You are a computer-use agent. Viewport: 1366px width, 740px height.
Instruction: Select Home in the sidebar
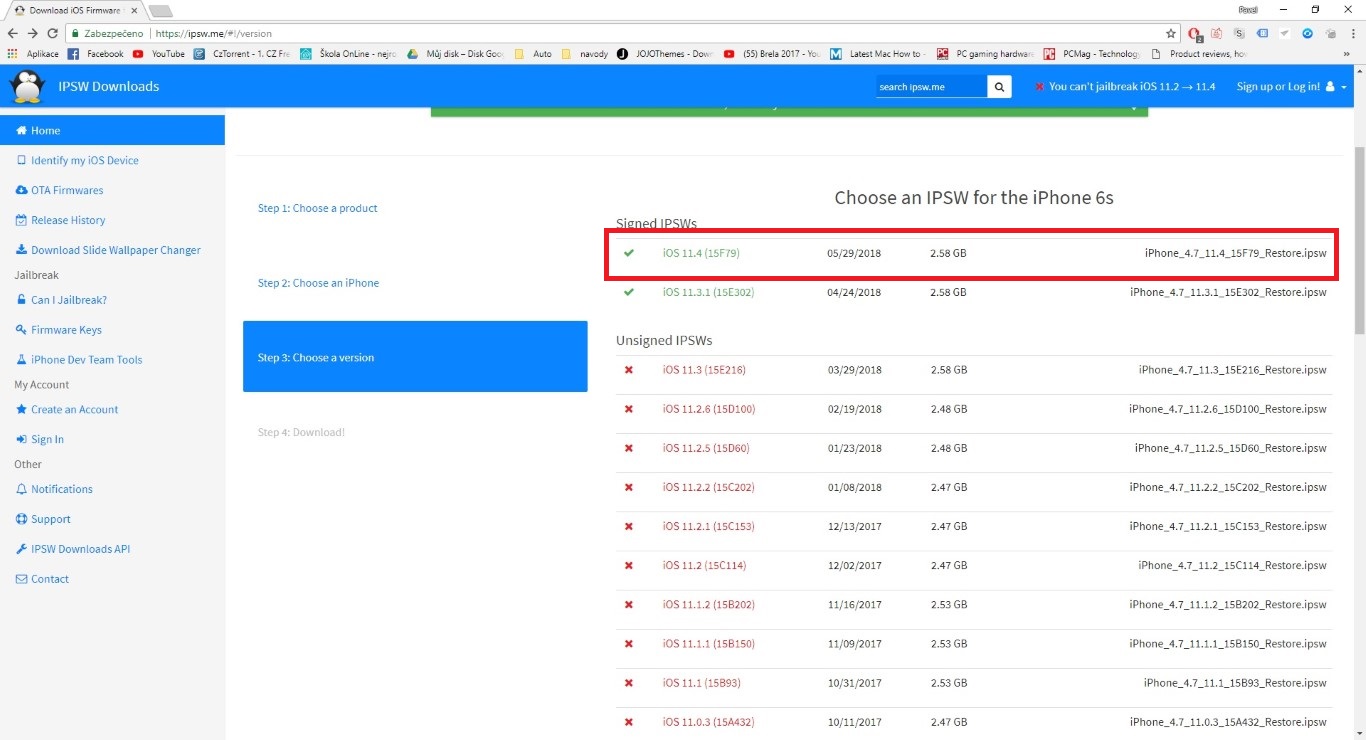(x=112, y=130)
